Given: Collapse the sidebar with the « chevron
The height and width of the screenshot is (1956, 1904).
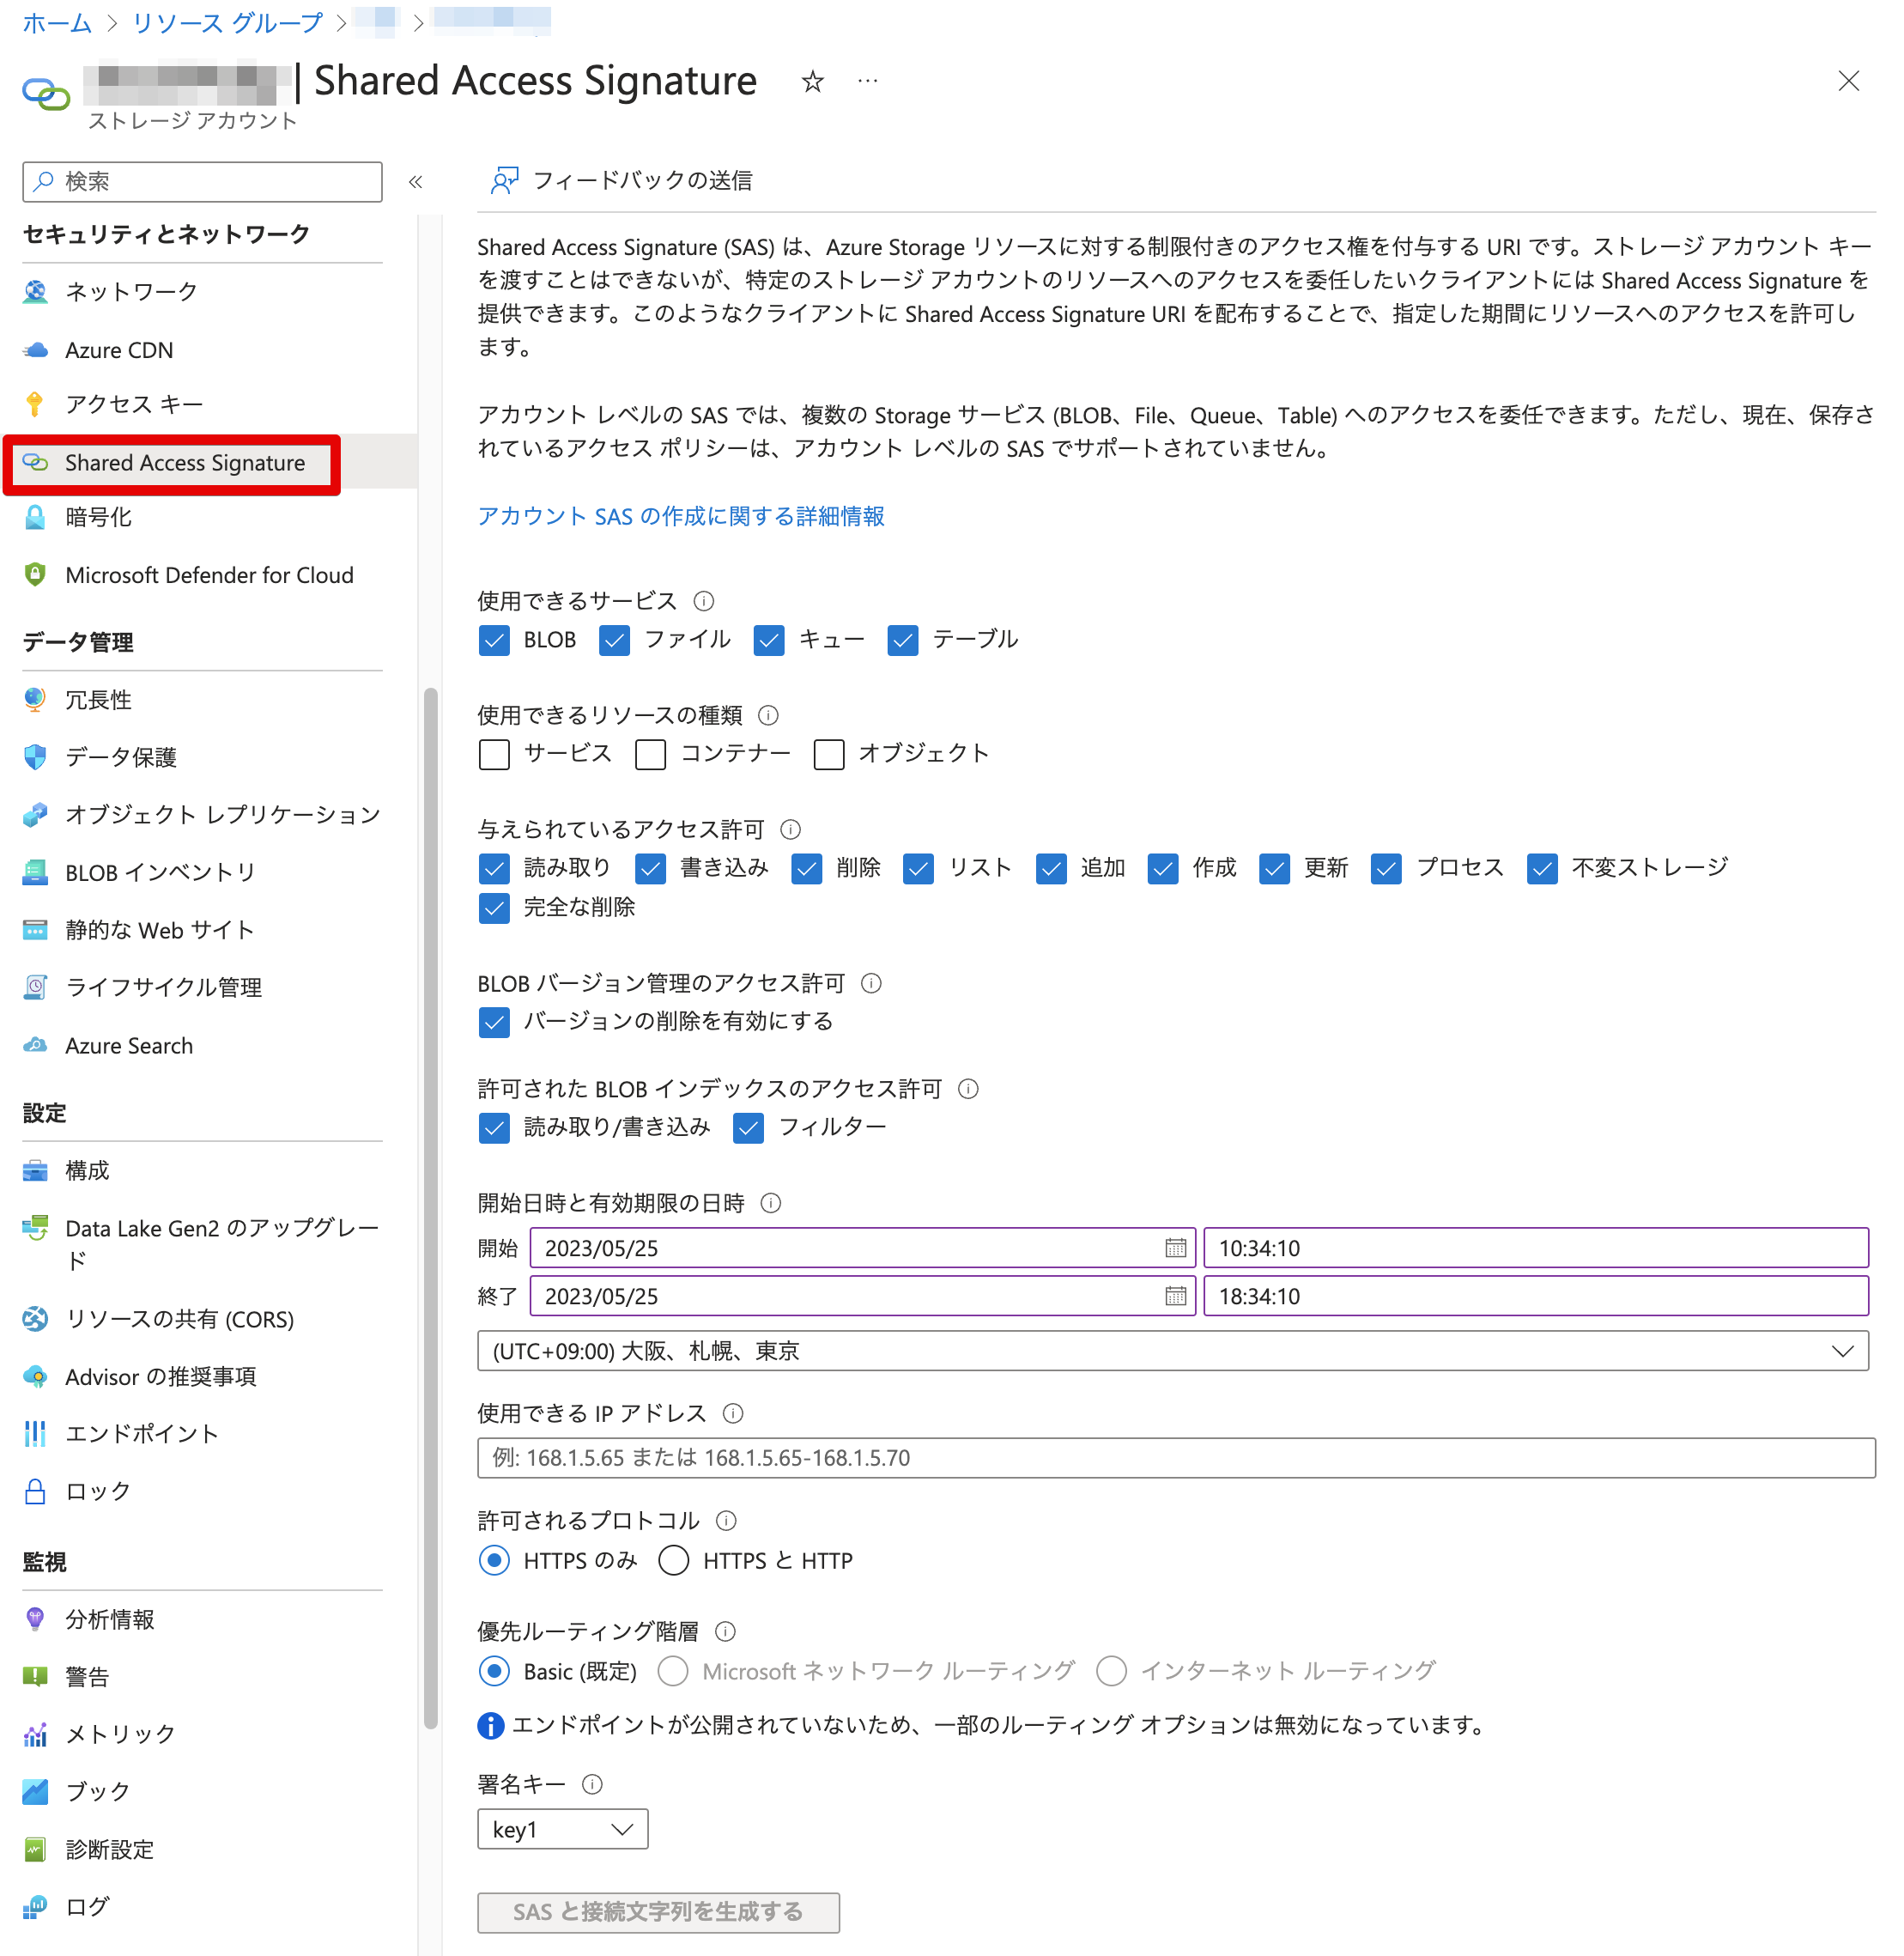Looking at the screenshot, I should (416, 181).
